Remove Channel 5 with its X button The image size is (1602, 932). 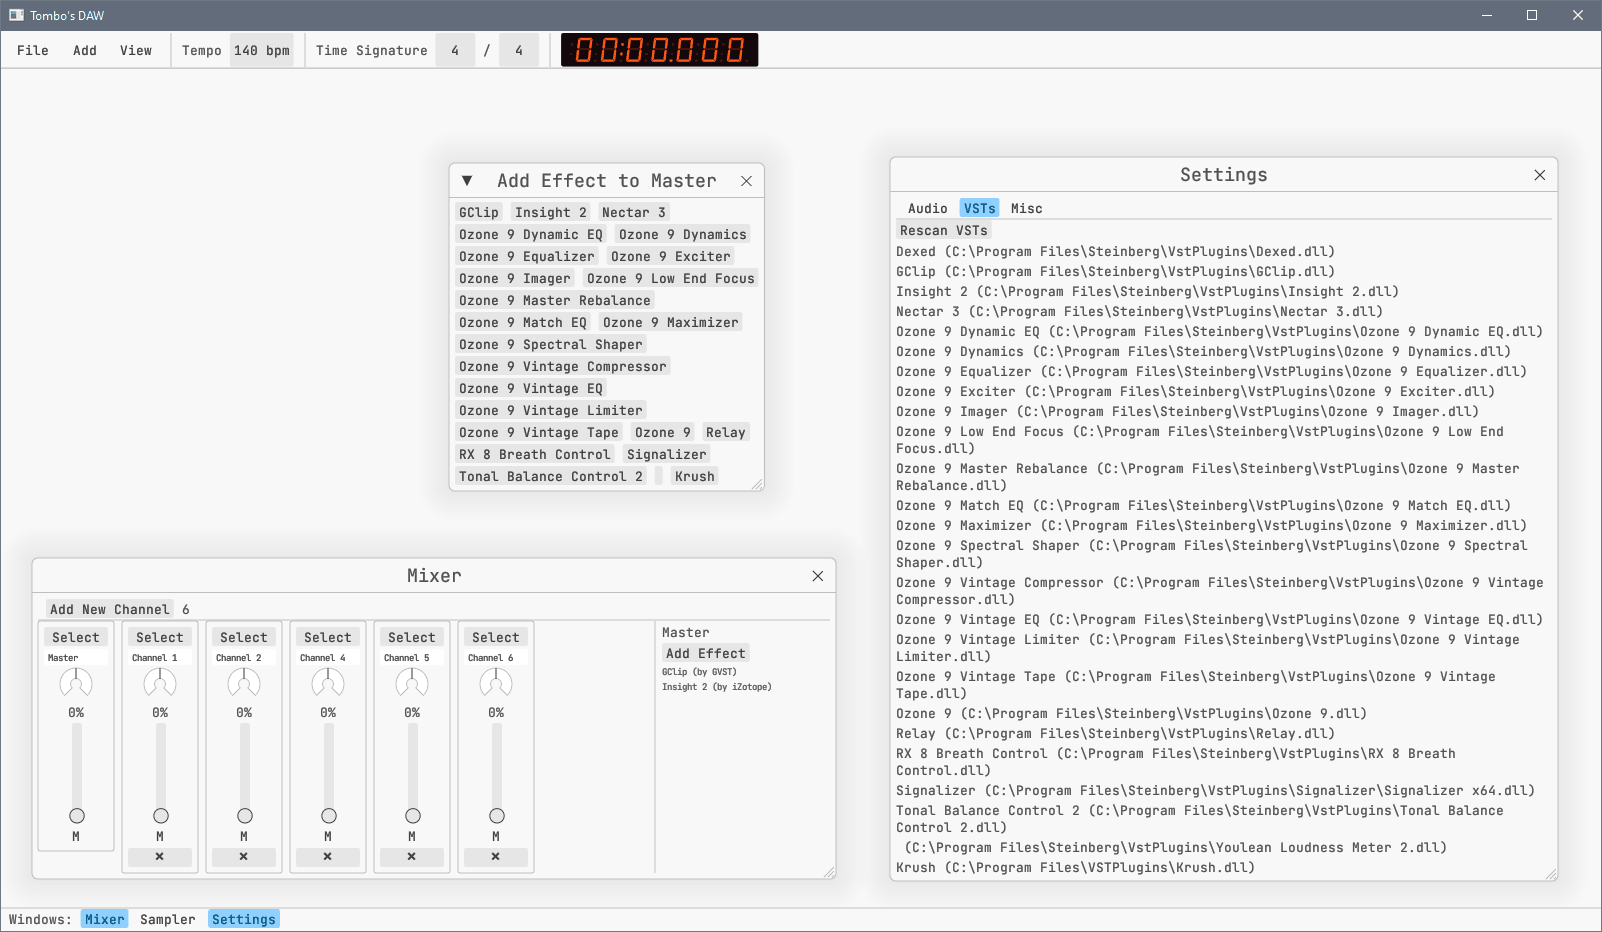click(x=412, y=857)
